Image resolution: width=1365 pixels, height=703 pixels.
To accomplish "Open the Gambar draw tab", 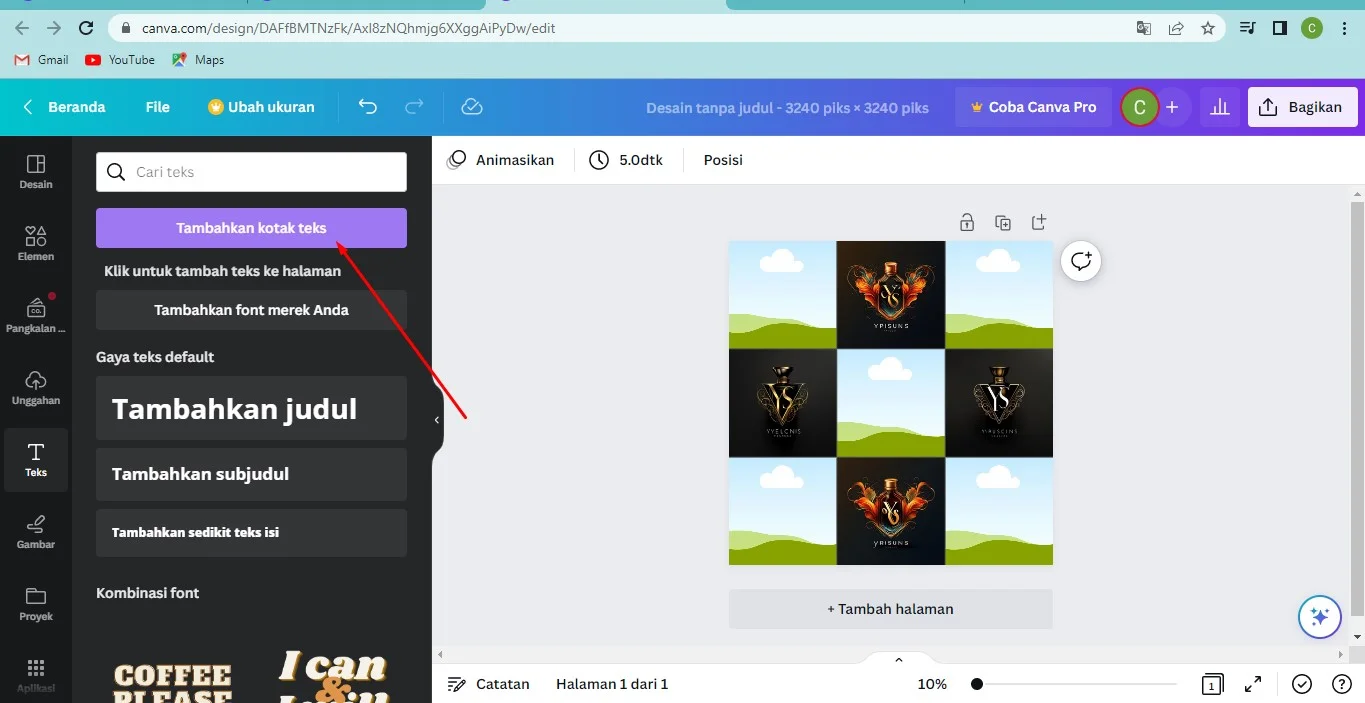I will [x=36, y=531].
